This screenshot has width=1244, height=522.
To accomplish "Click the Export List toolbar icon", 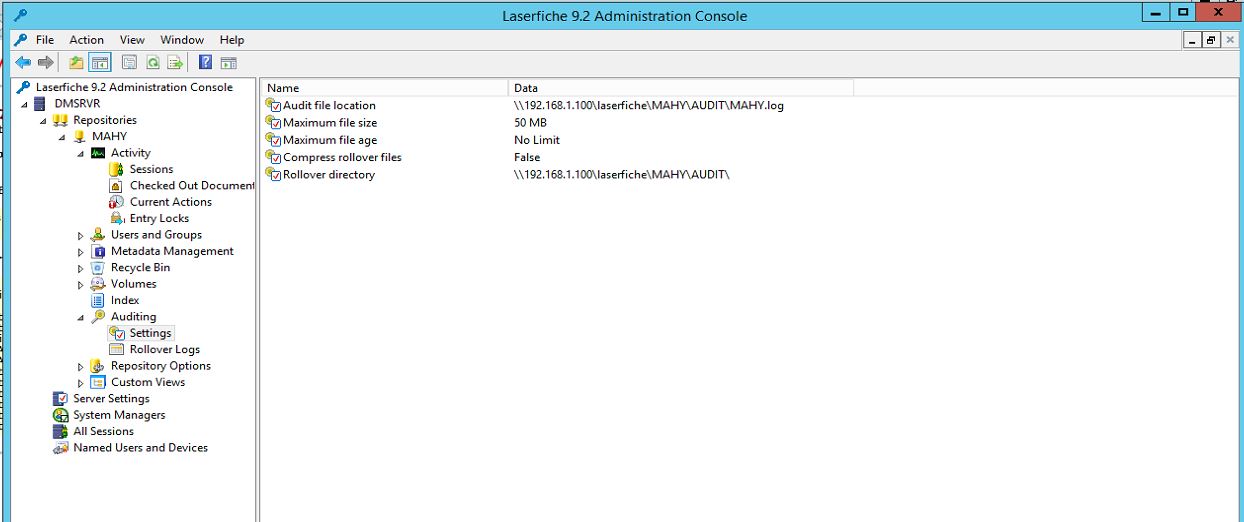I will click(x=176, y=62).
